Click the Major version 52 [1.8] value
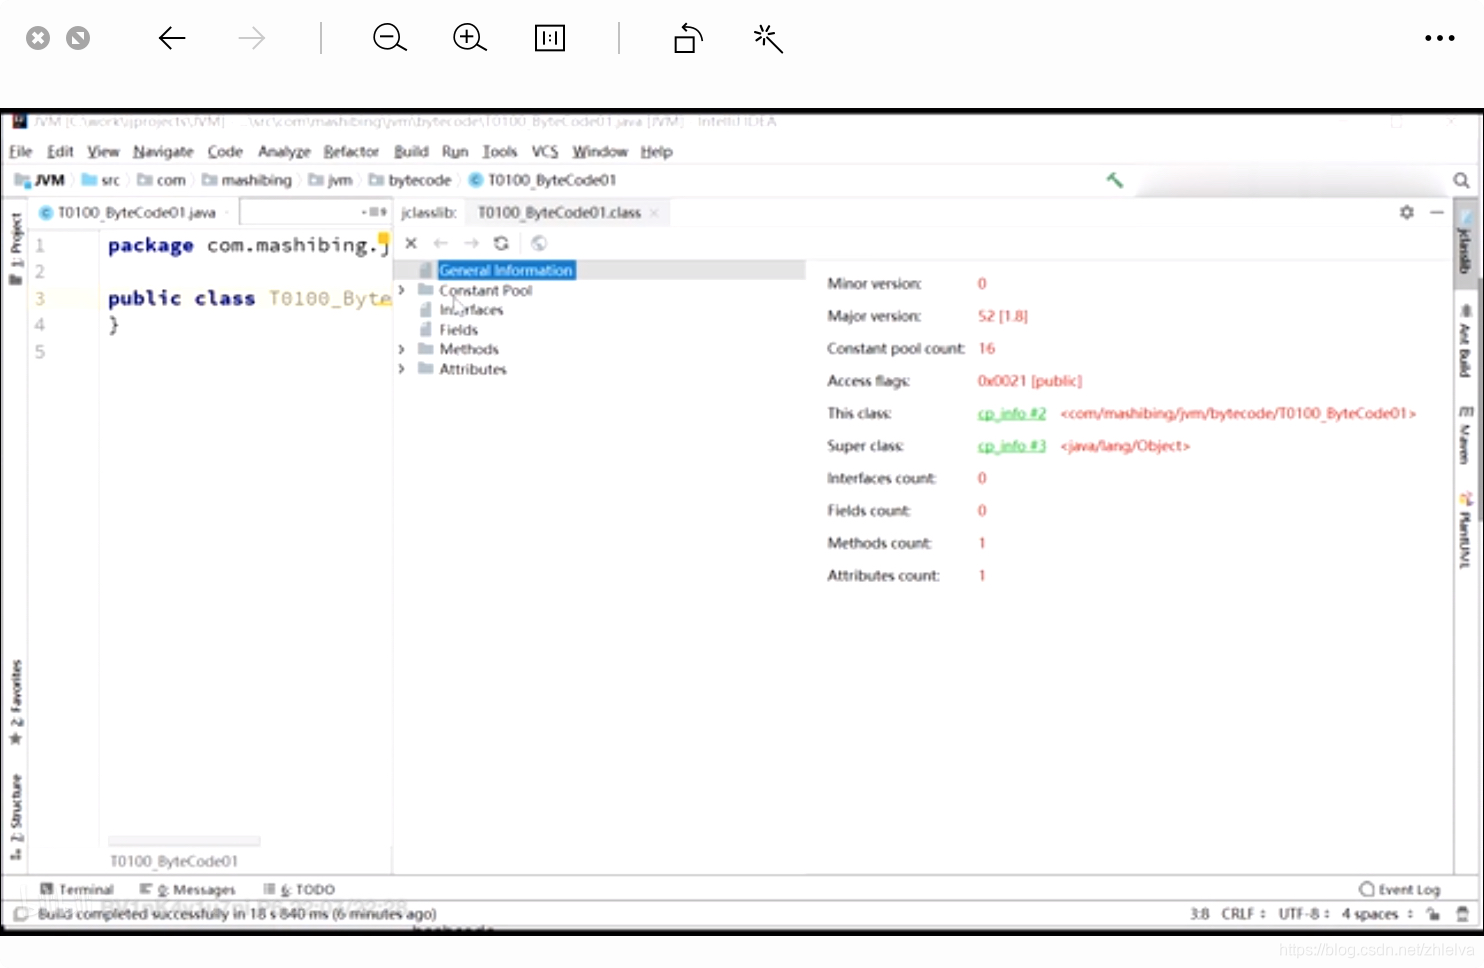 (x=1003, y=316)
